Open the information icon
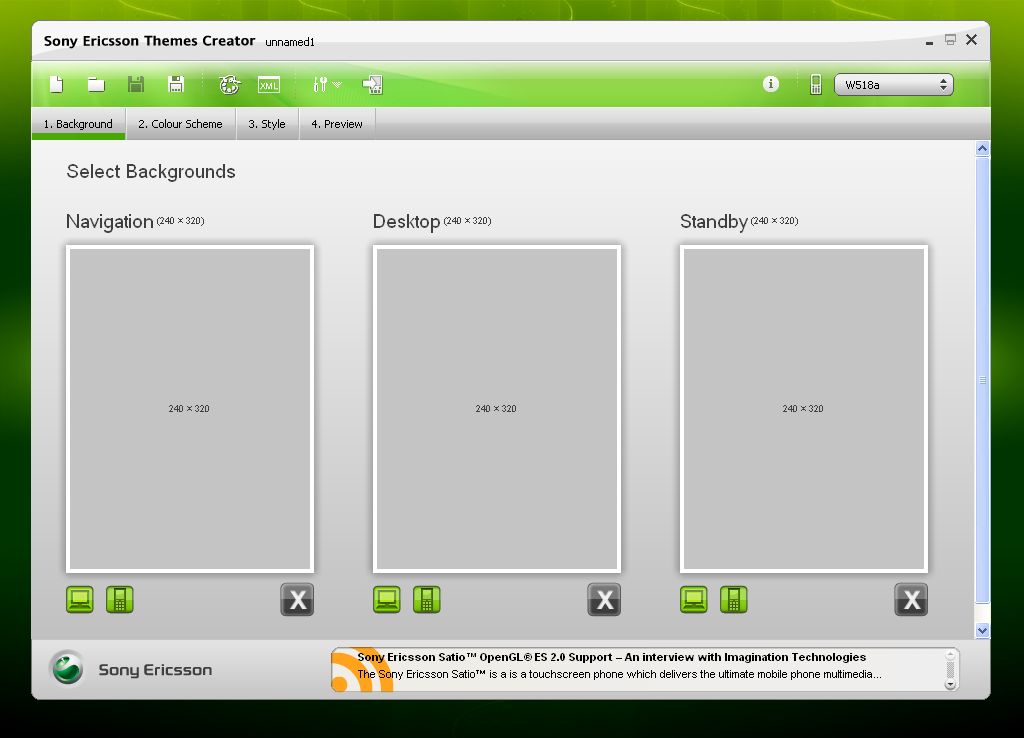Image resolution: width=1024 pixels, height=738 pixels. pos(771,84)
